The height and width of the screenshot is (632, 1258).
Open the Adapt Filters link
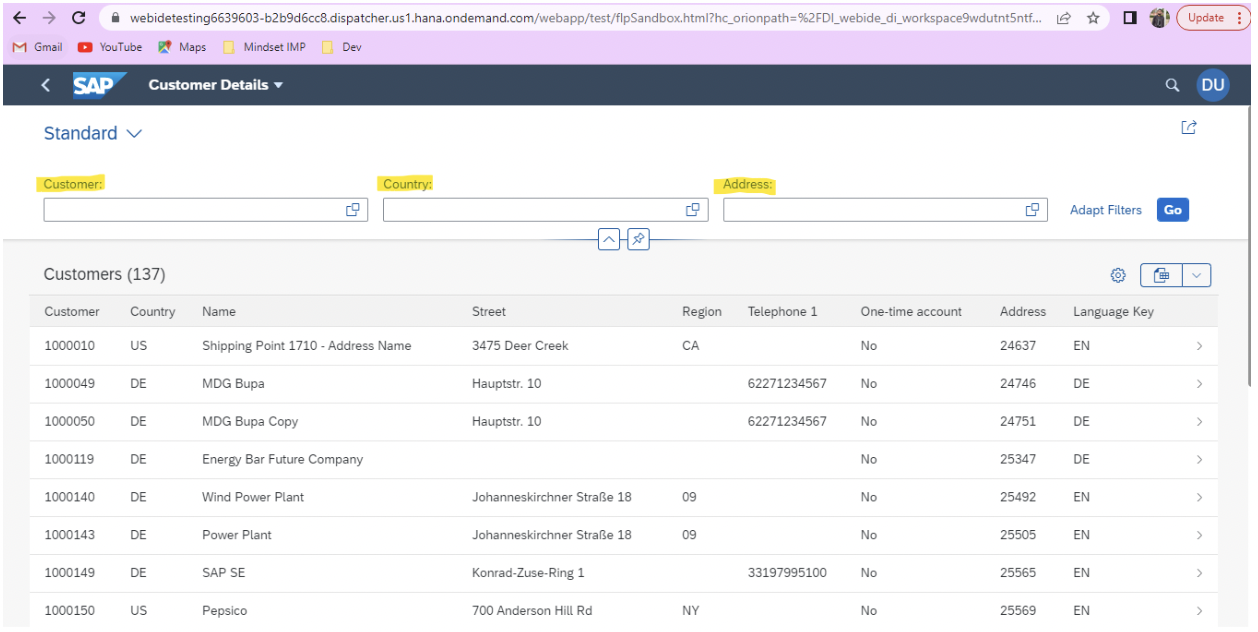point(1105,210)
